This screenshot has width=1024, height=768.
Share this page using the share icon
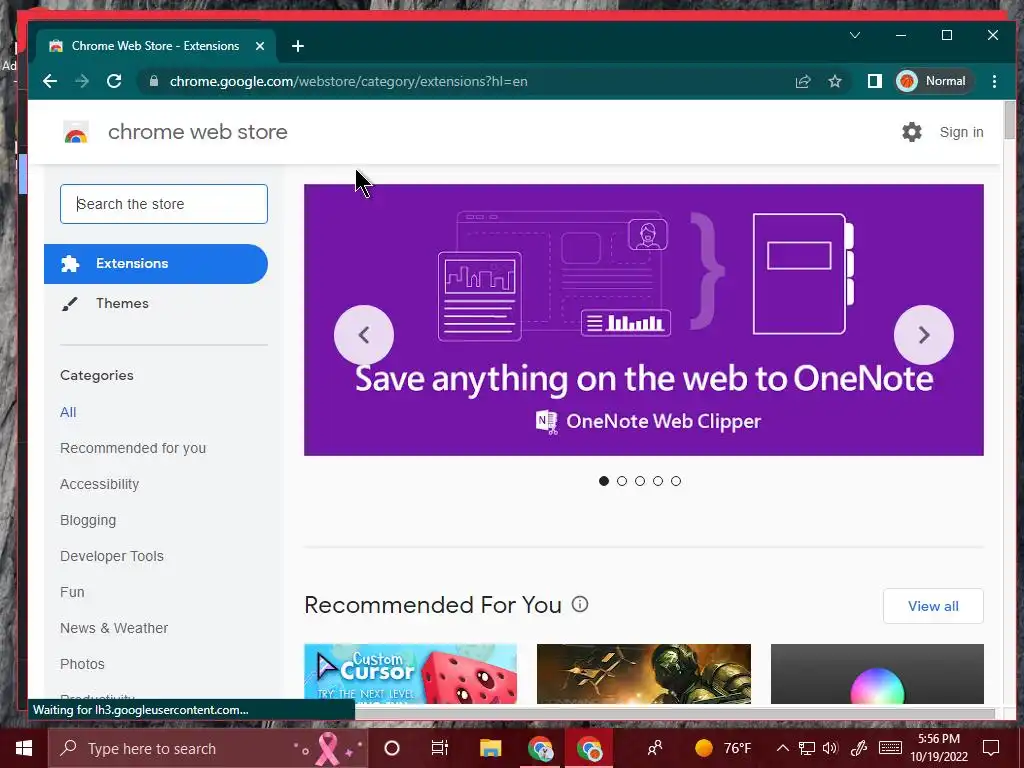803,81
